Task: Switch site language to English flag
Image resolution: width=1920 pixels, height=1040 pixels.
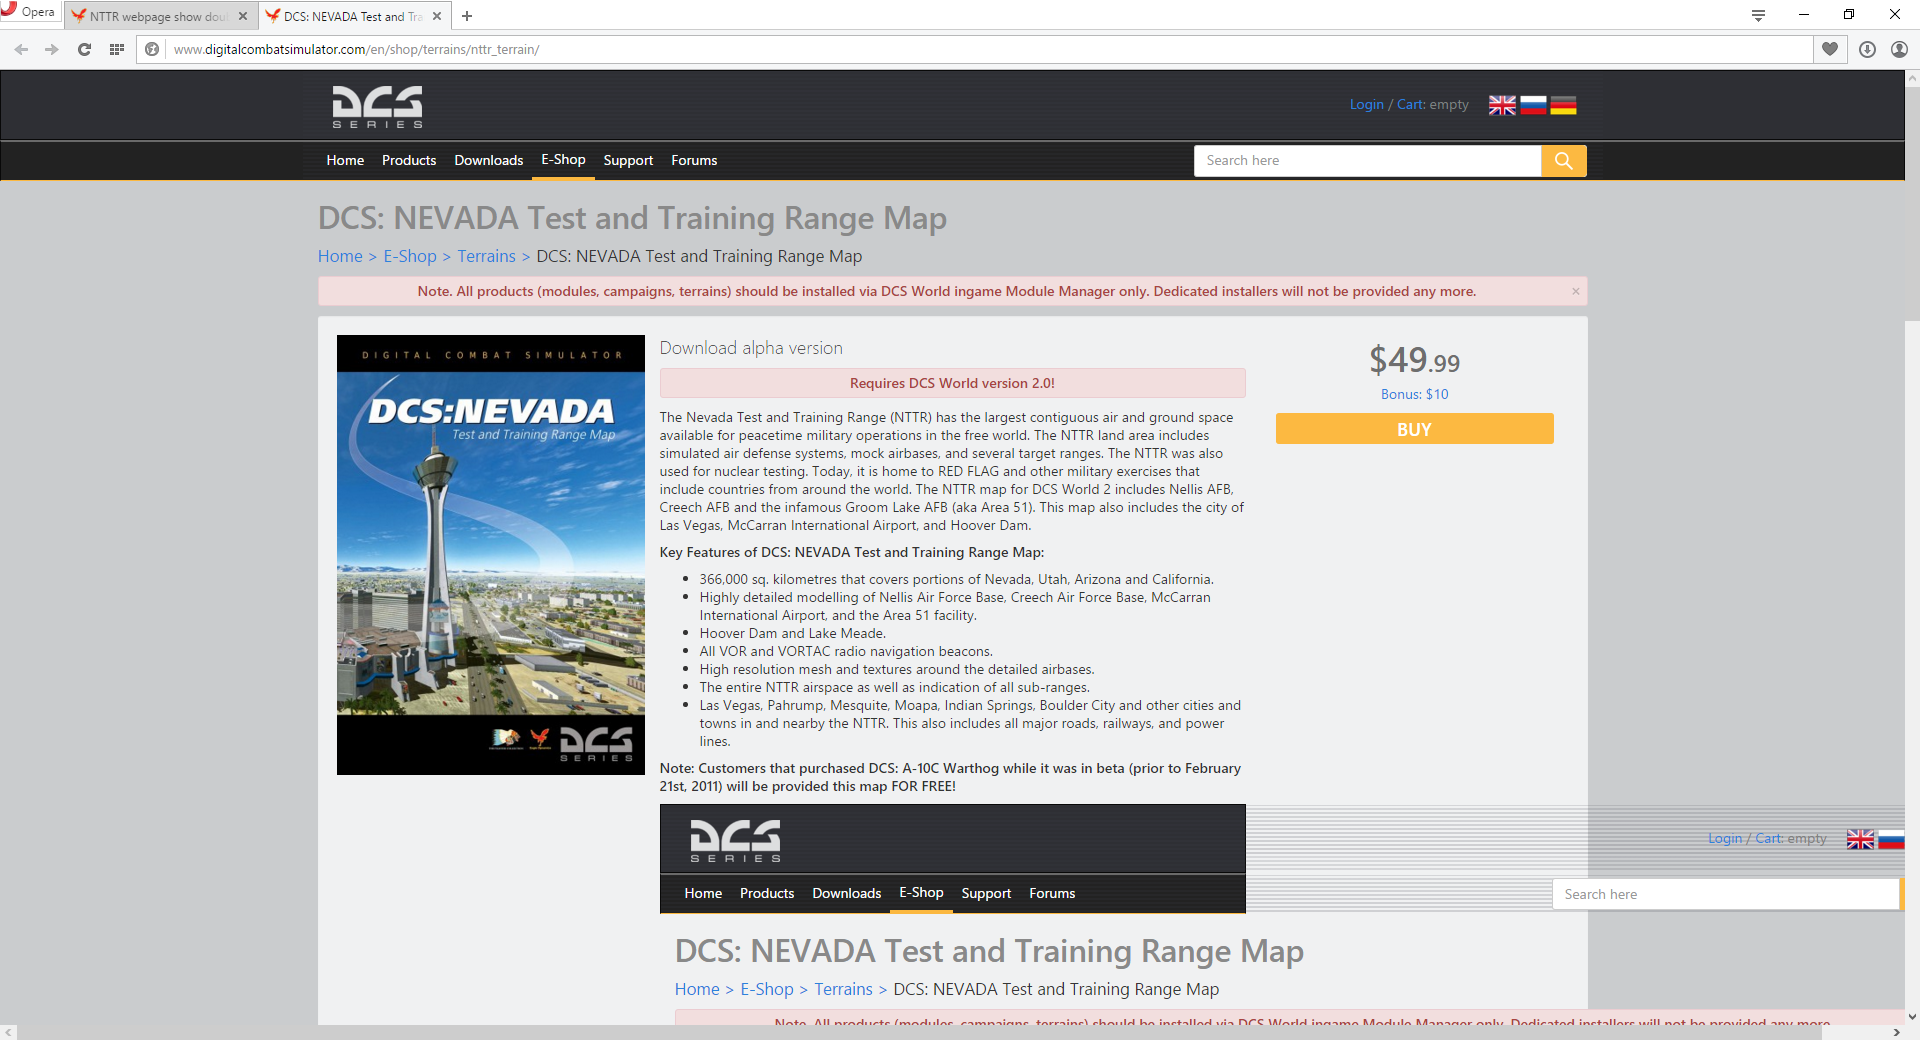Action: click(1502, 105)
